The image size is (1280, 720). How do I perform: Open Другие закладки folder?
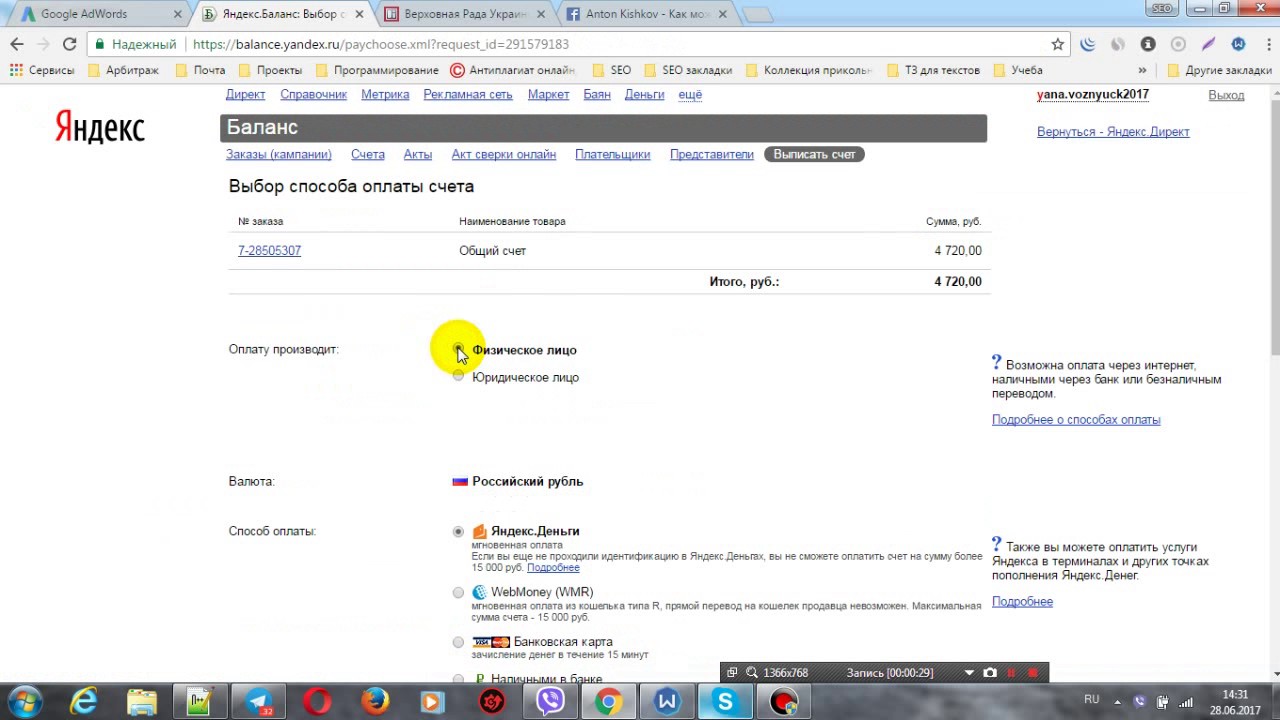(1220, 70)
